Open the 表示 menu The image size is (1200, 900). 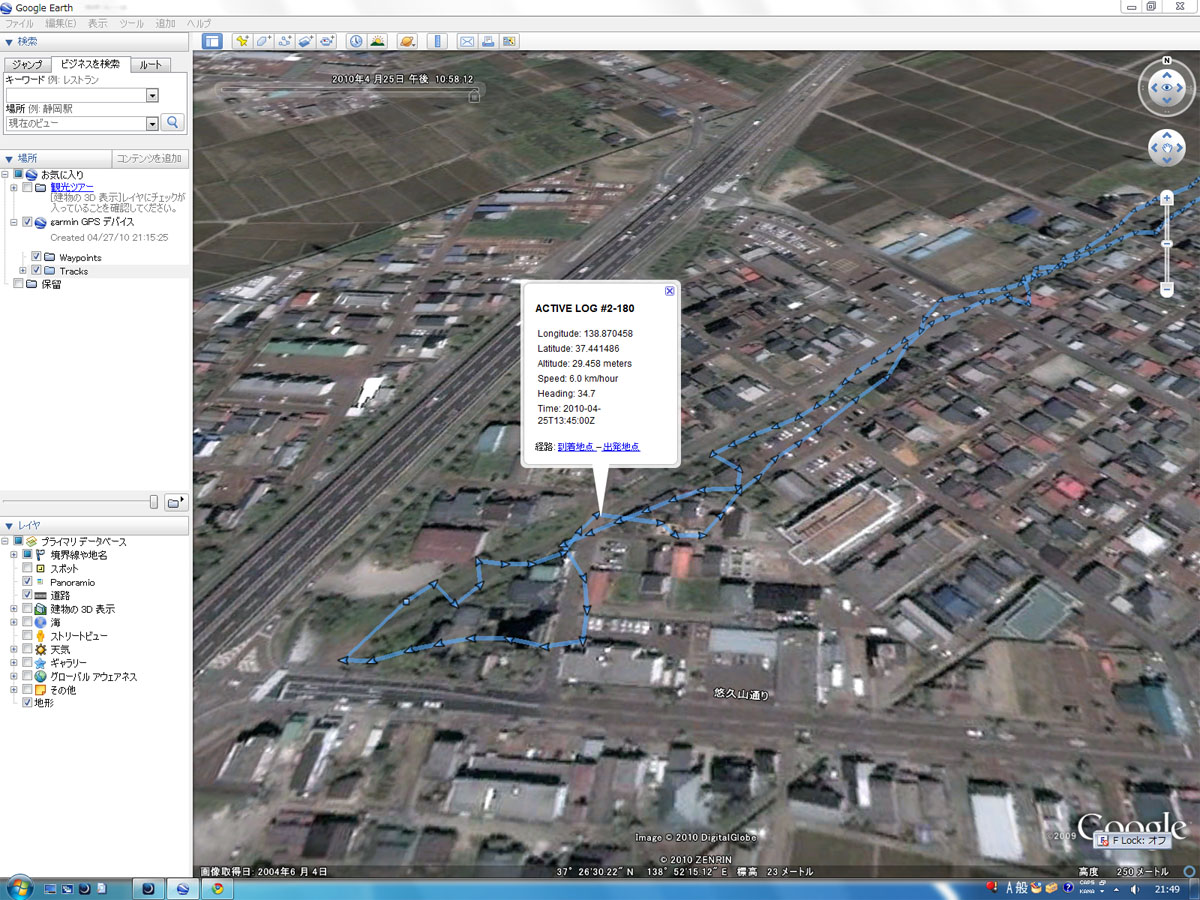(97, 23)
